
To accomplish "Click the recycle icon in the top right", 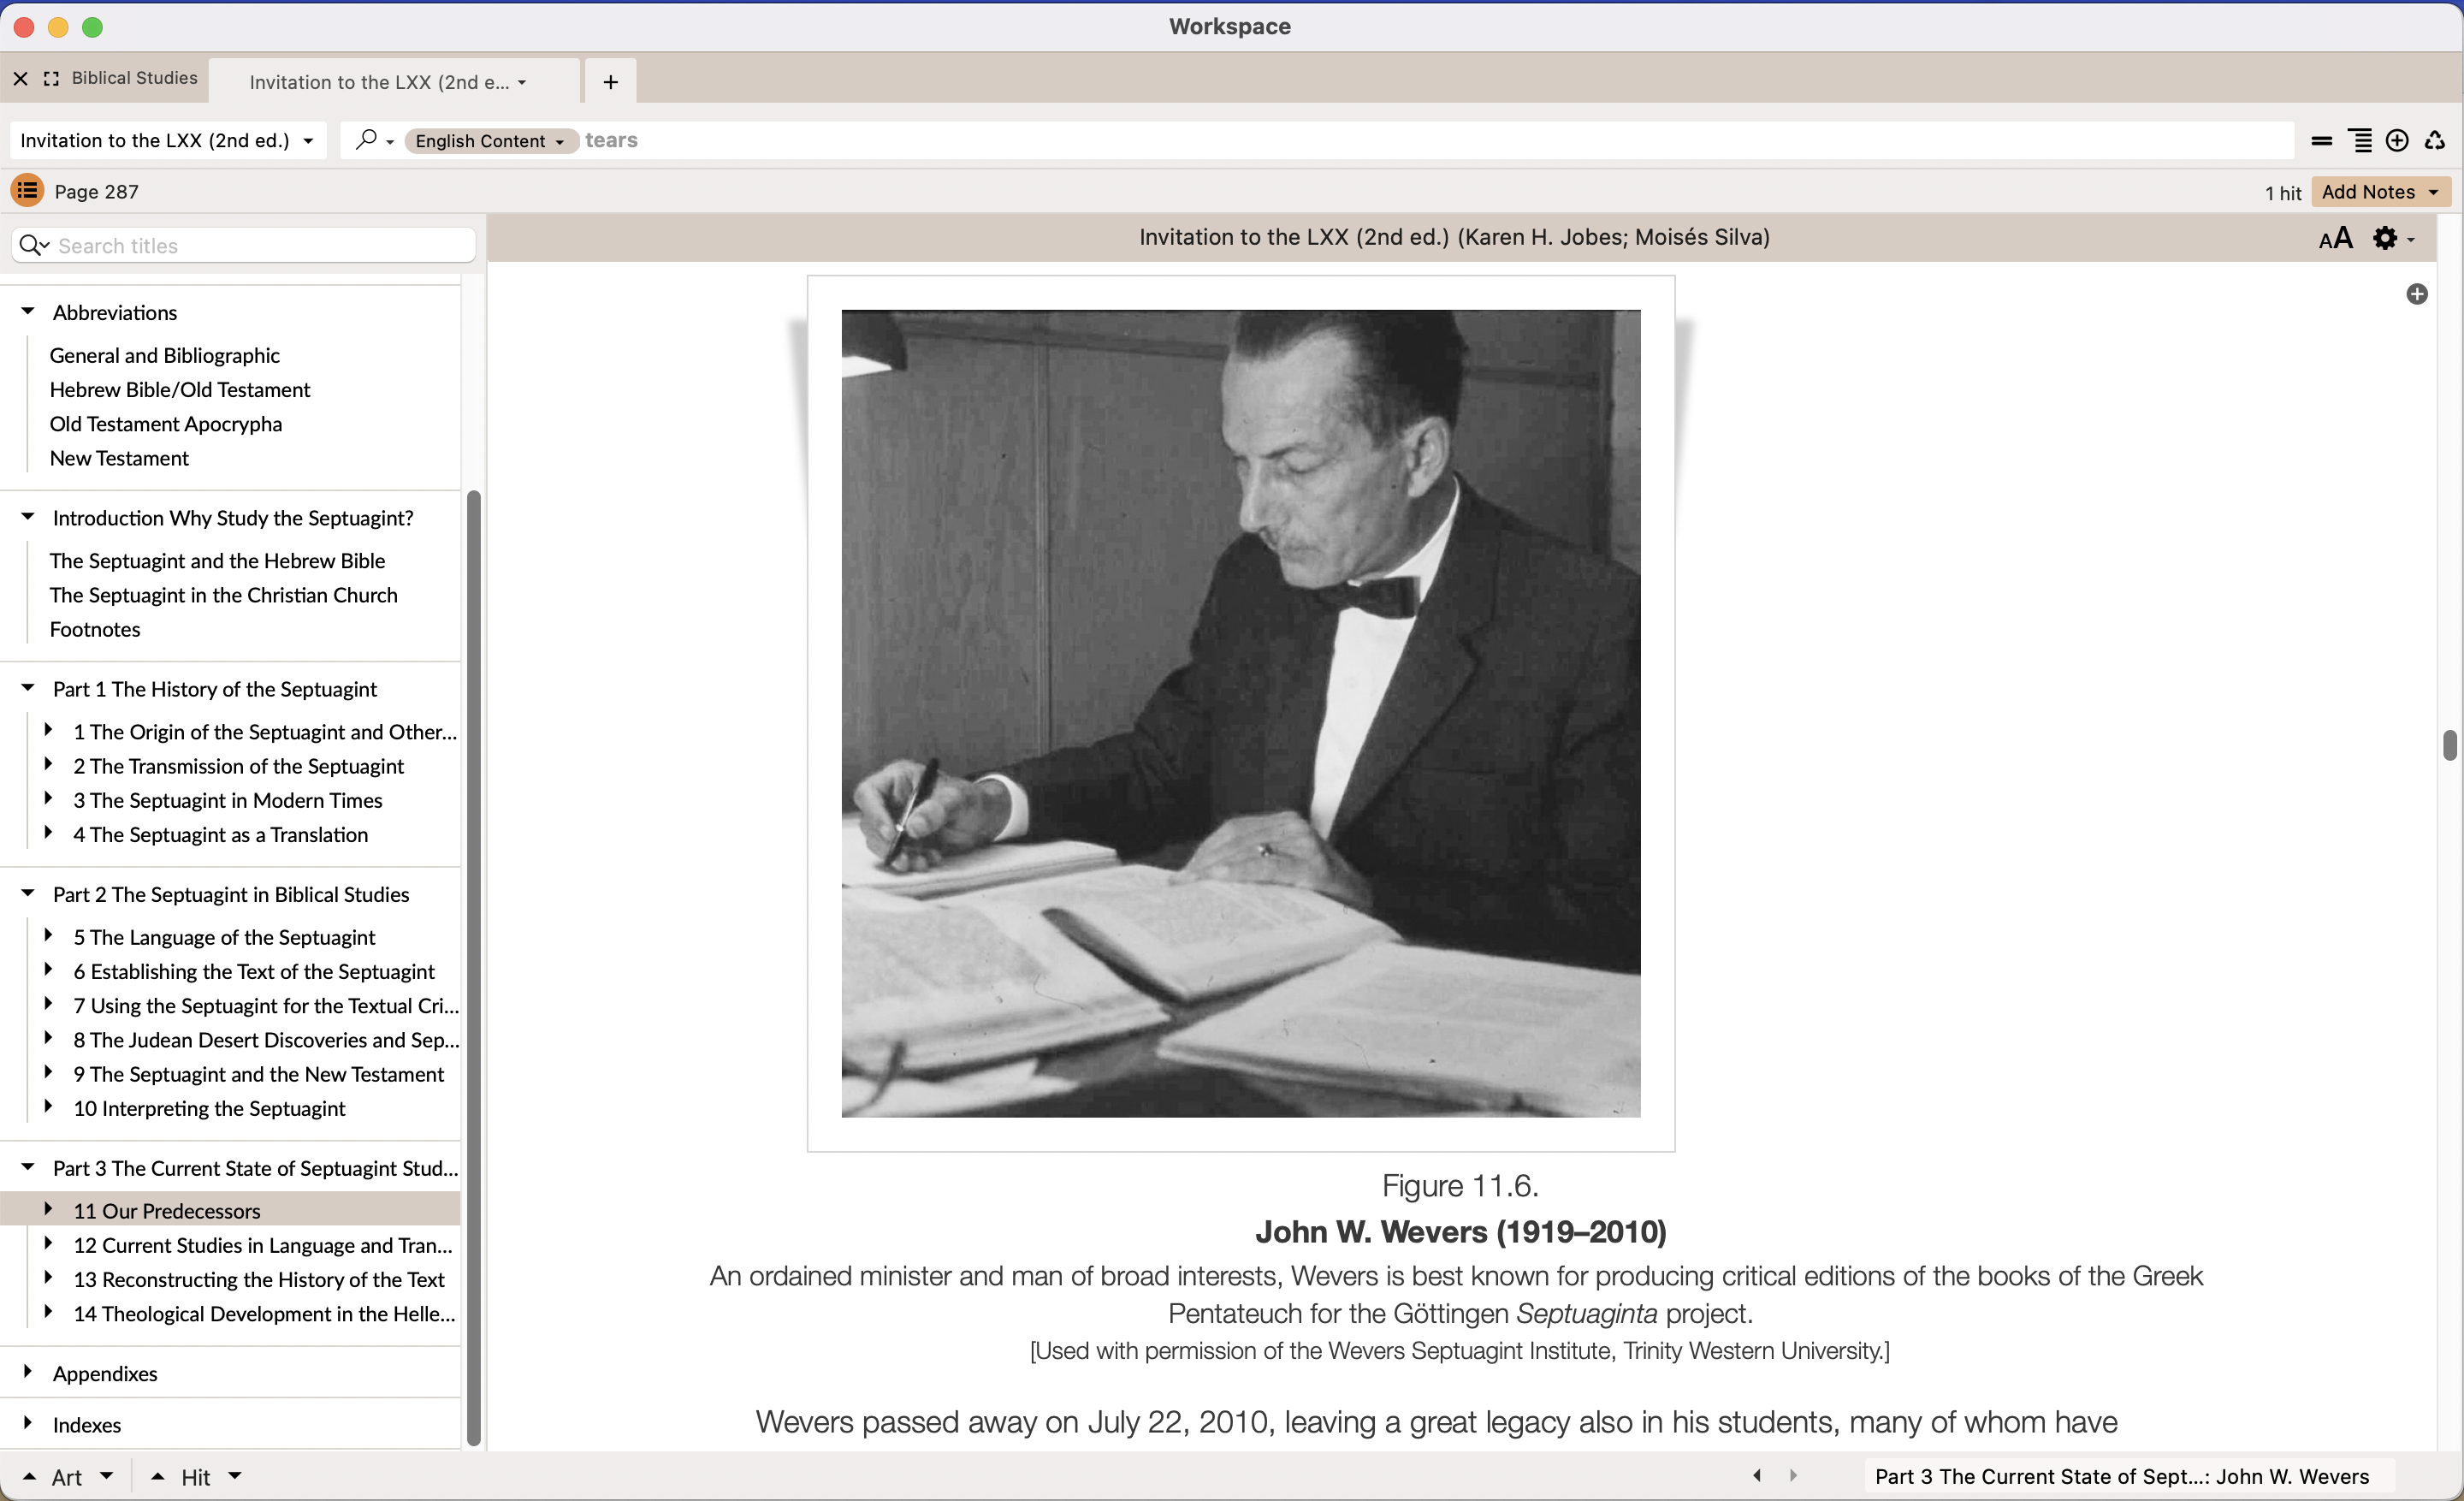I will click(x=2435, y=141).
